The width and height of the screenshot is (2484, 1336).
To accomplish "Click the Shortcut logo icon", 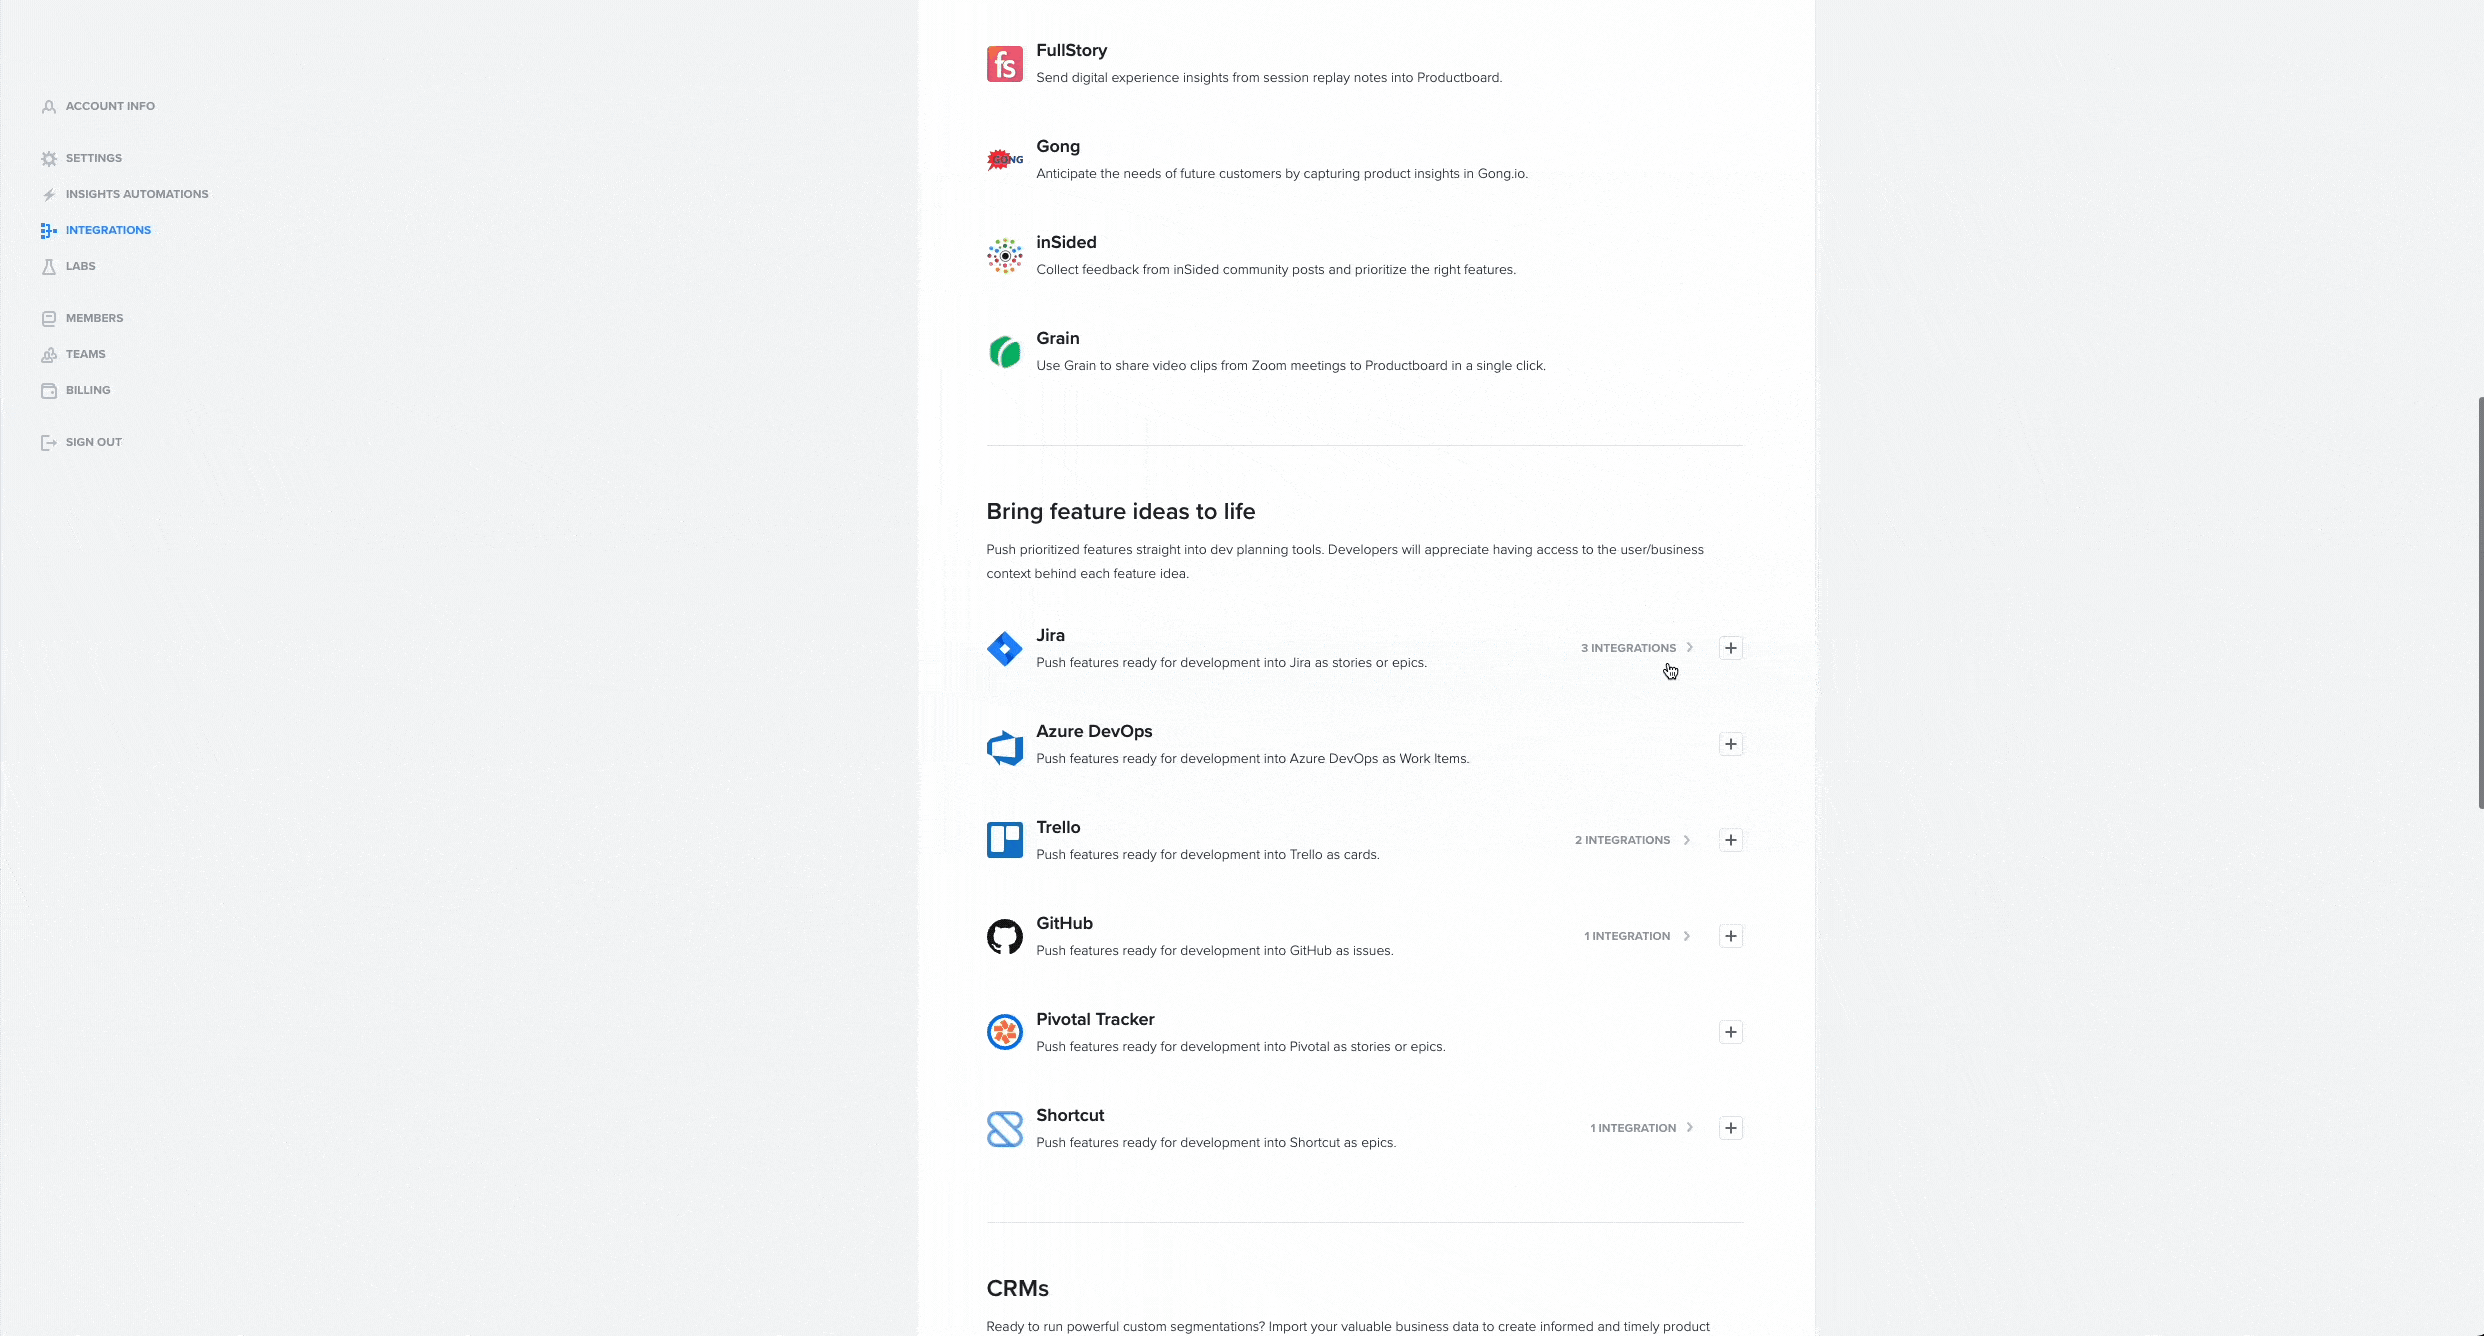I will 1004,1129.
